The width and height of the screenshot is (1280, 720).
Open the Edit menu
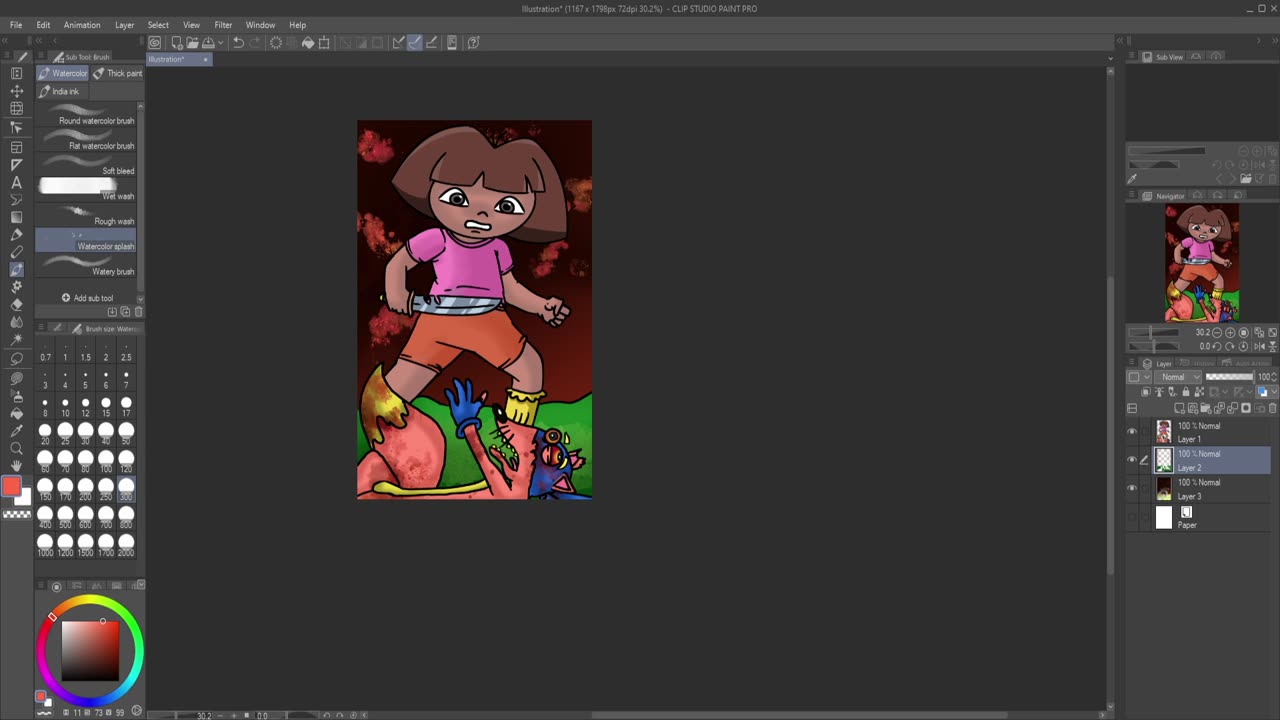coord(43,25)
